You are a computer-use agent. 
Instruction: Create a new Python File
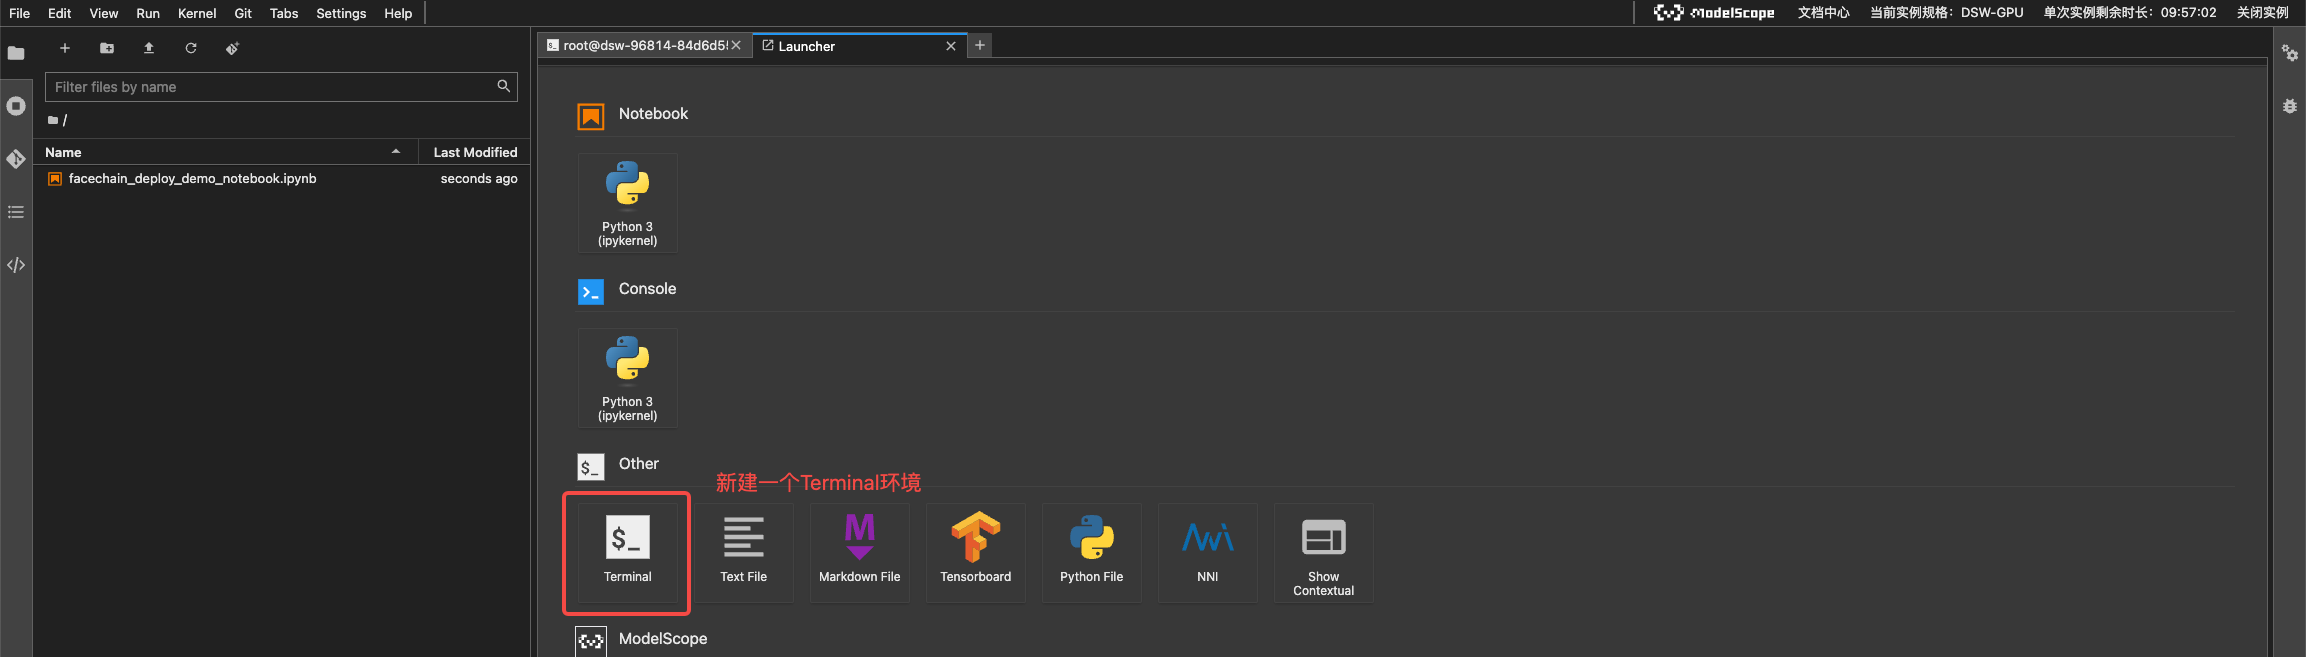[x=1091, y=551]
